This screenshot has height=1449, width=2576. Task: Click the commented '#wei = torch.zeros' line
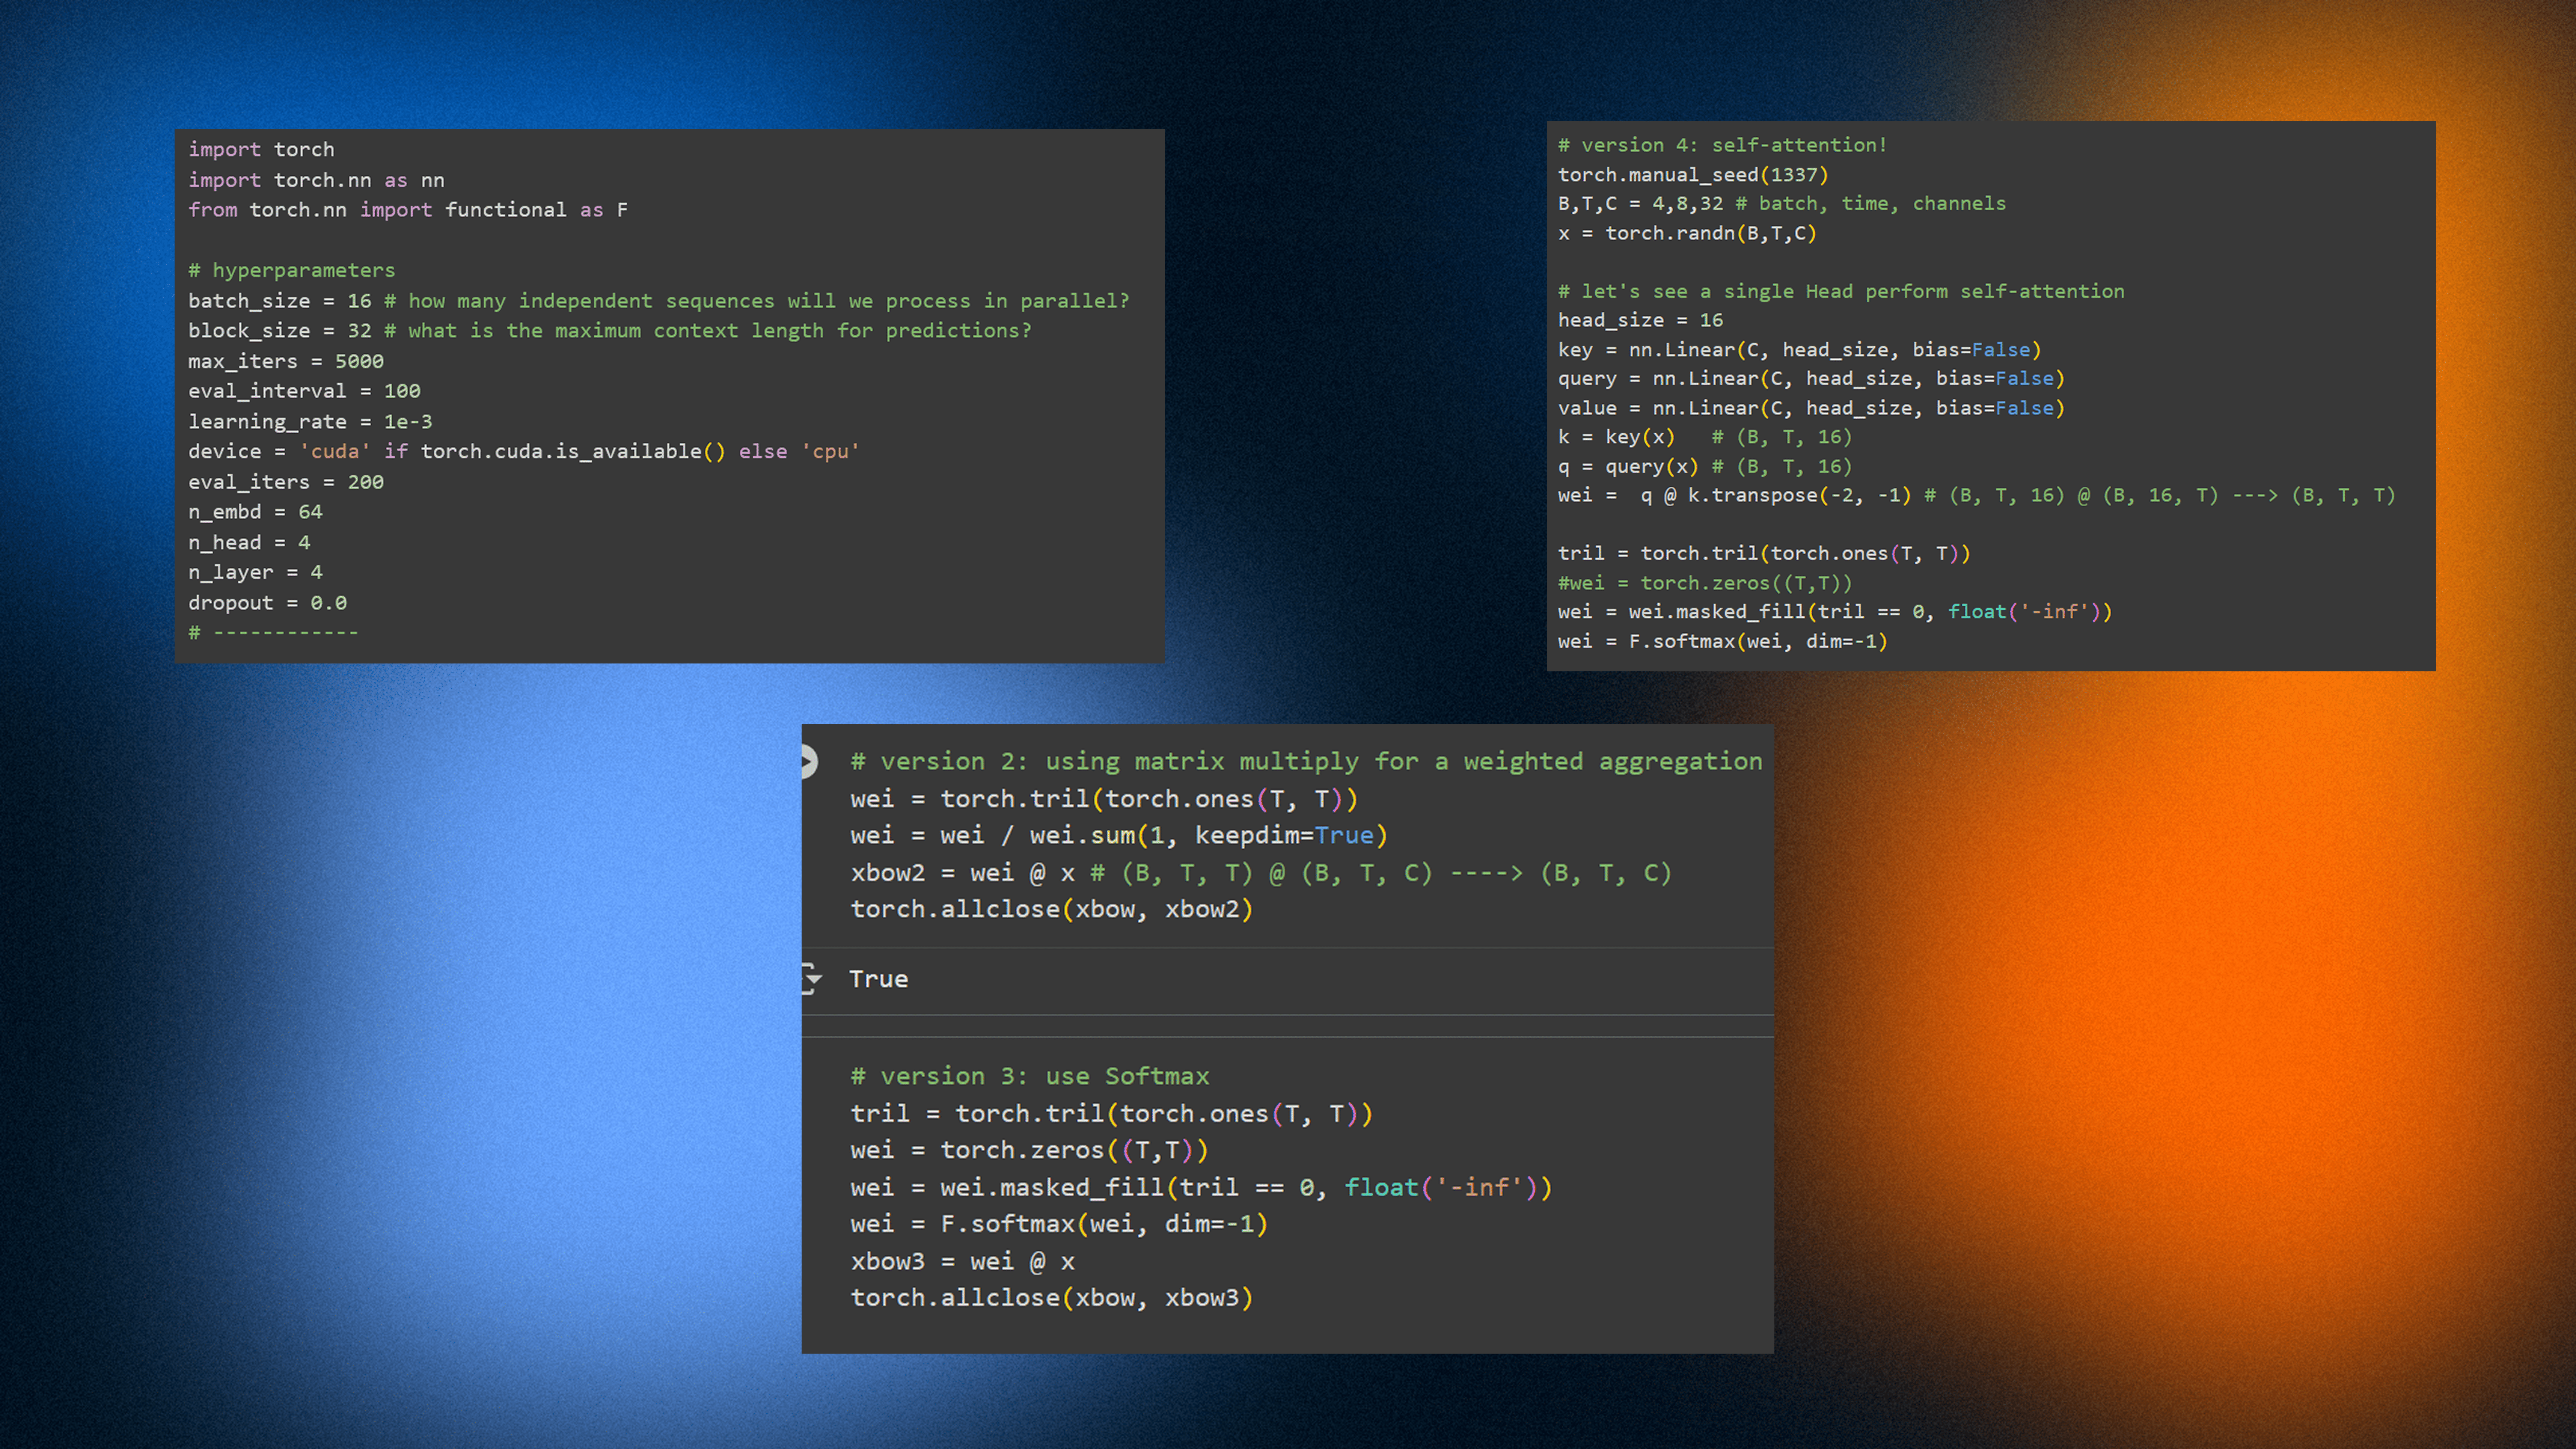(1704, 583)
